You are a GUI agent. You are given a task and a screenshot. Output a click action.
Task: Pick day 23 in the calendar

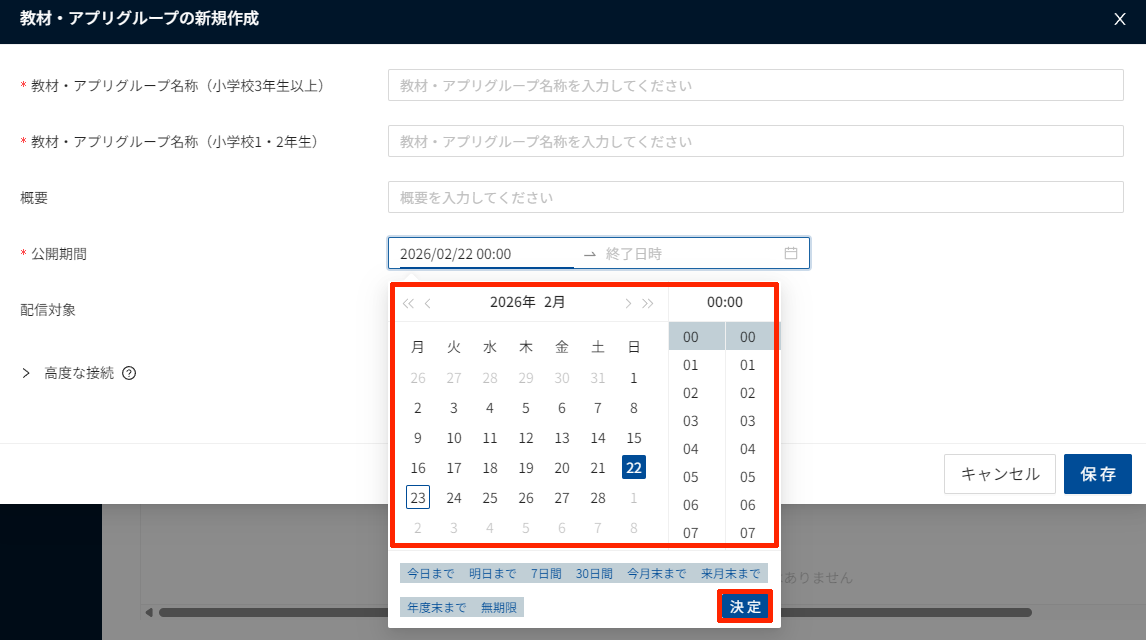418,498
